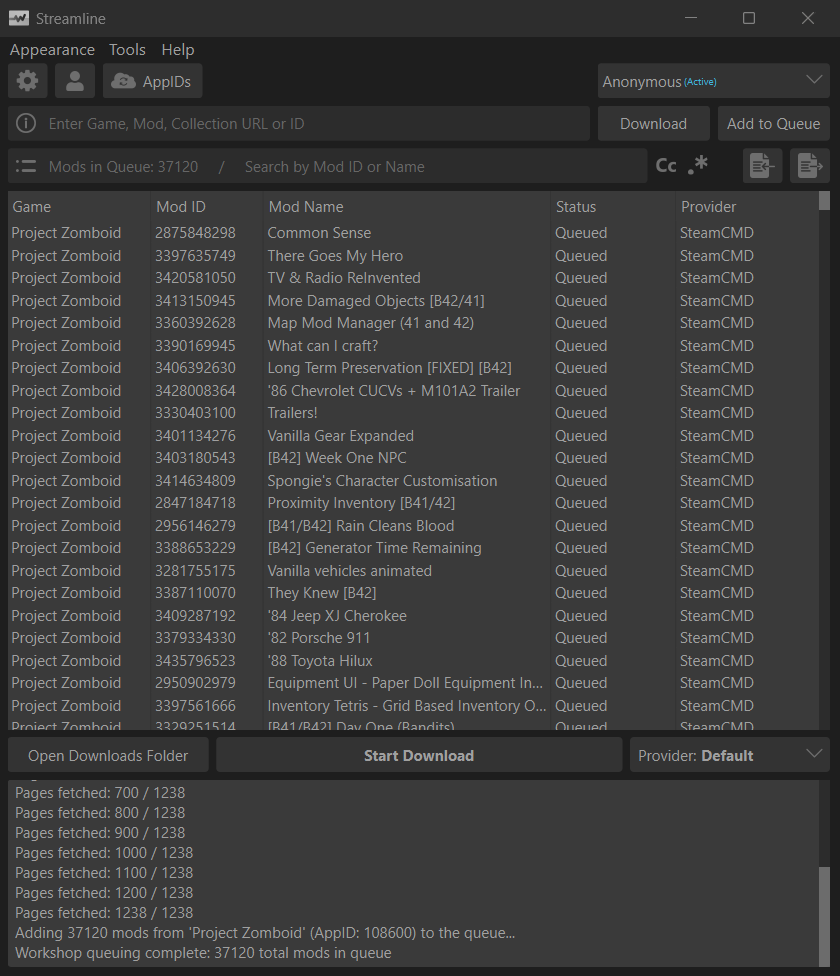Click the Download button
Viewport: 840px width, 976px height.
coord(653,123)
